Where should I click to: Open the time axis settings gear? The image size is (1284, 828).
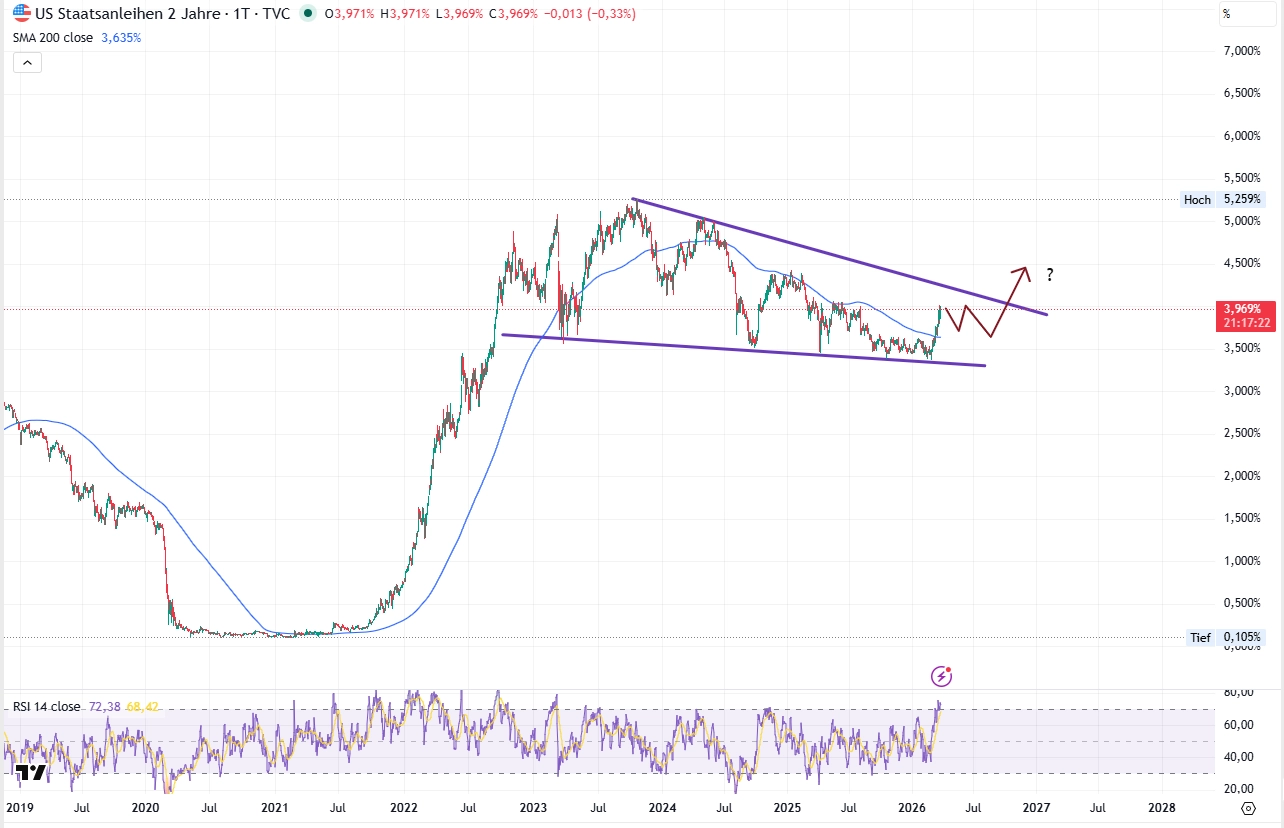click(x=1247, y=808)
